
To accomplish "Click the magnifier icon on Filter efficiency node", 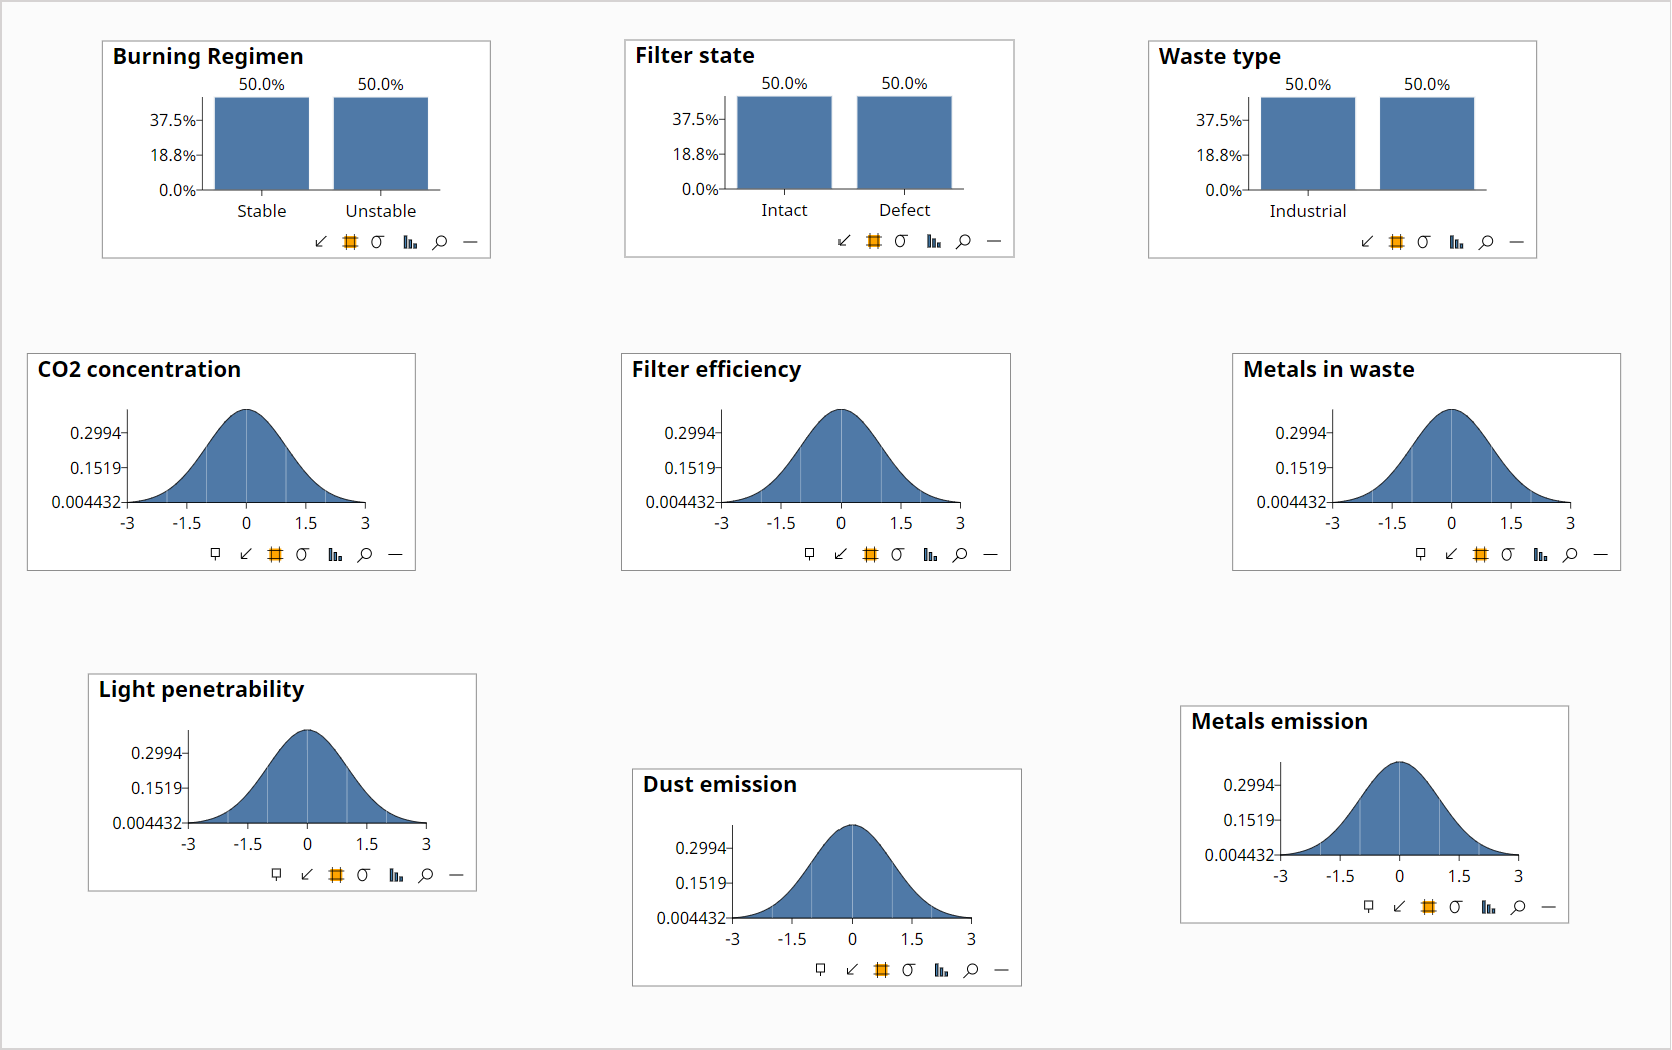I will (960, 554).
